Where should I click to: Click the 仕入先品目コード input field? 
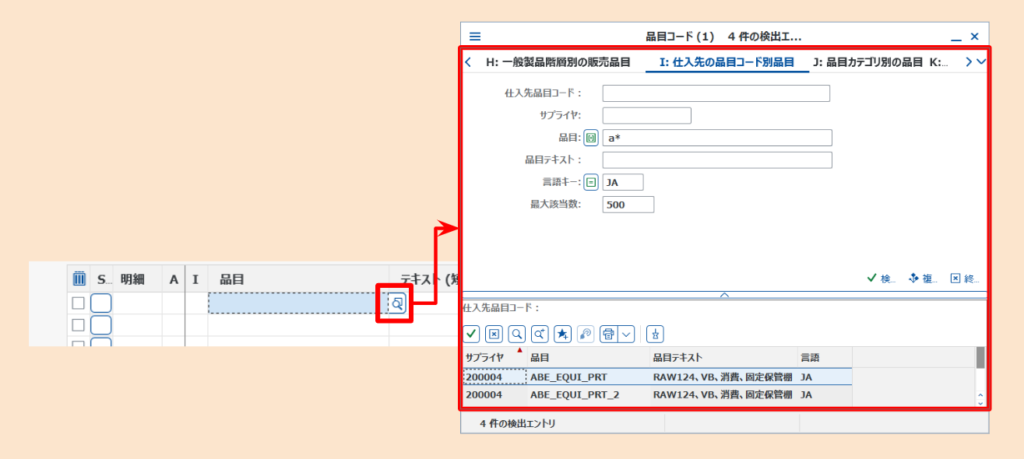click(716, 93)
